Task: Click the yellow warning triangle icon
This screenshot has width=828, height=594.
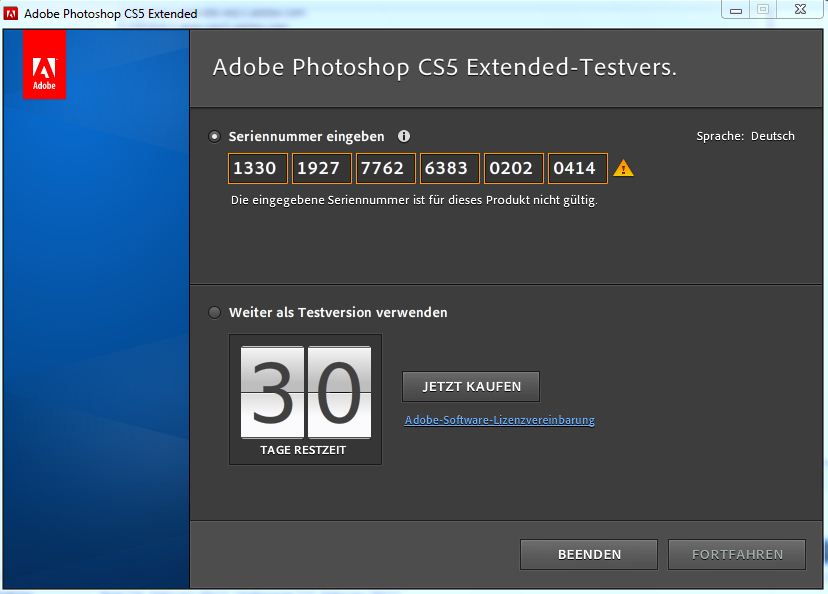Action: pos(623,168)
